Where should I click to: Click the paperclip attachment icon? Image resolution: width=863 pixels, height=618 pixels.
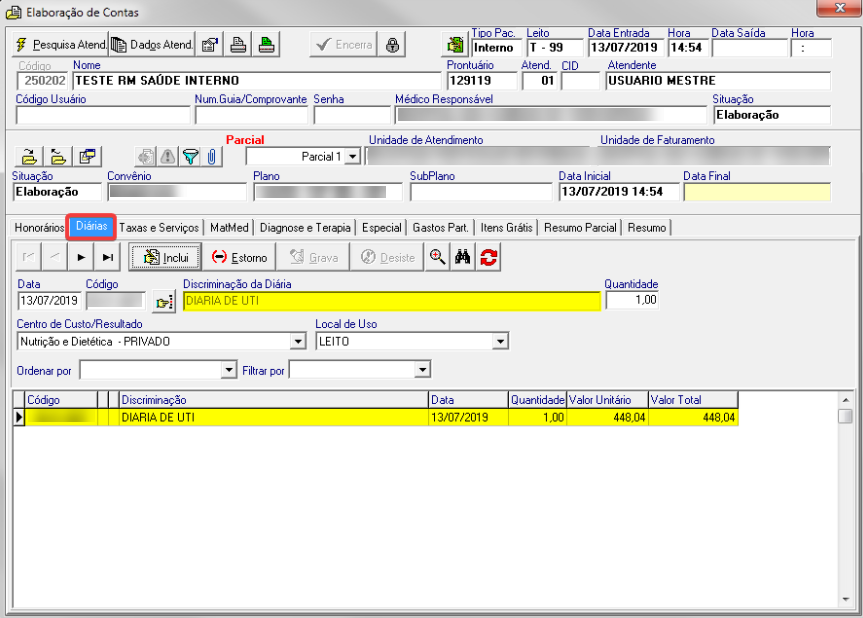[212, 157]
